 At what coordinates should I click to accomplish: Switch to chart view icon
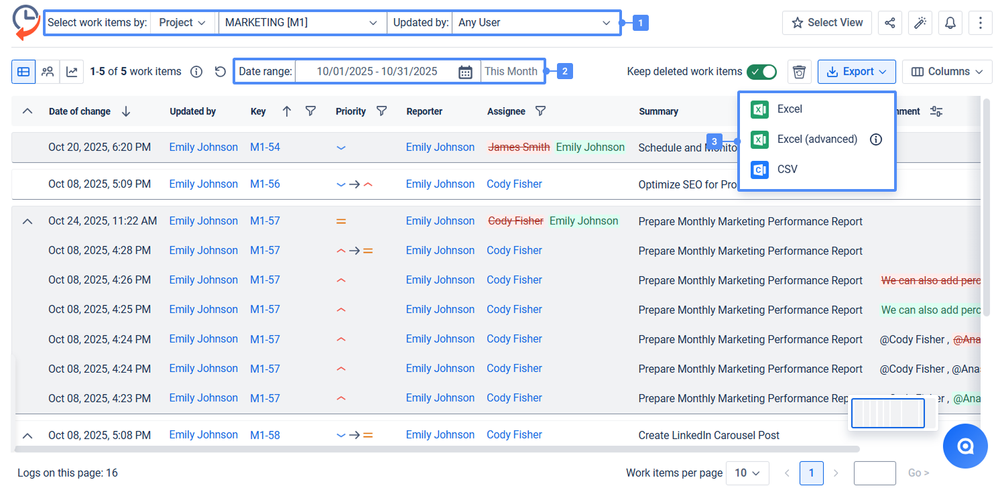point(72,72)
